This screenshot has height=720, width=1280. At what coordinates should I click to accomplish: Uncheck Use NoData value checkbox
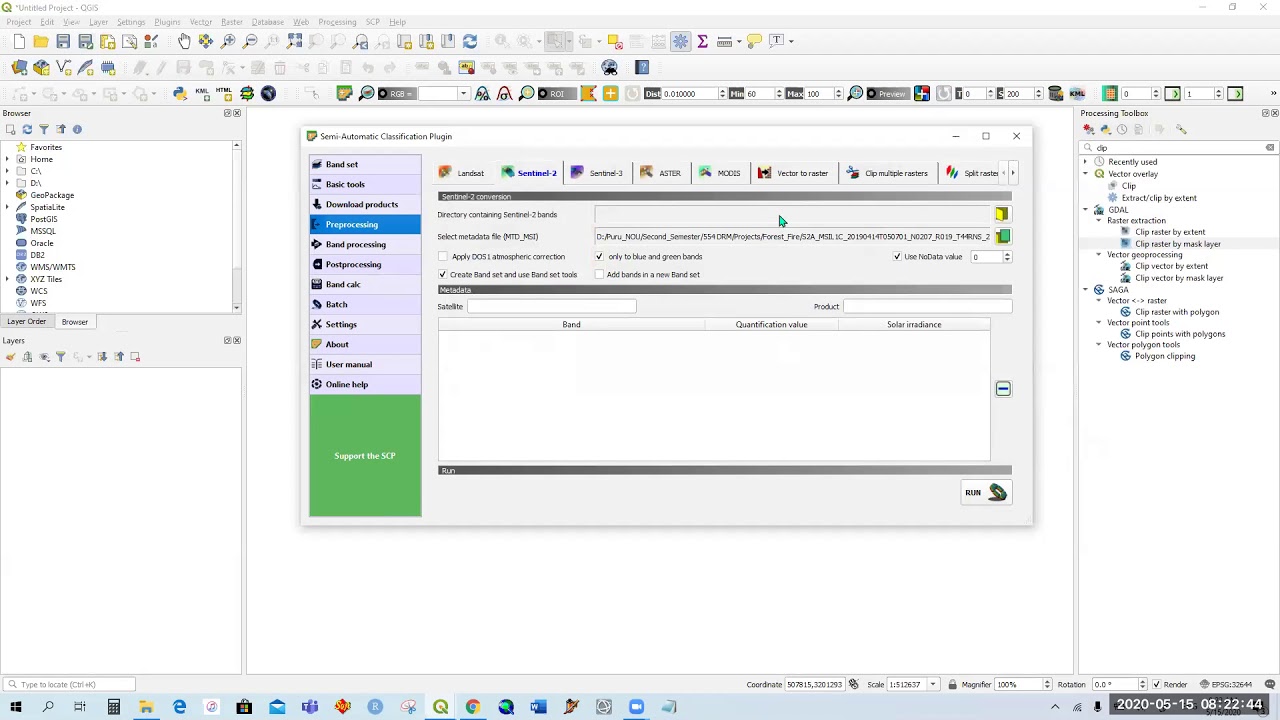(x=897, y=257)
